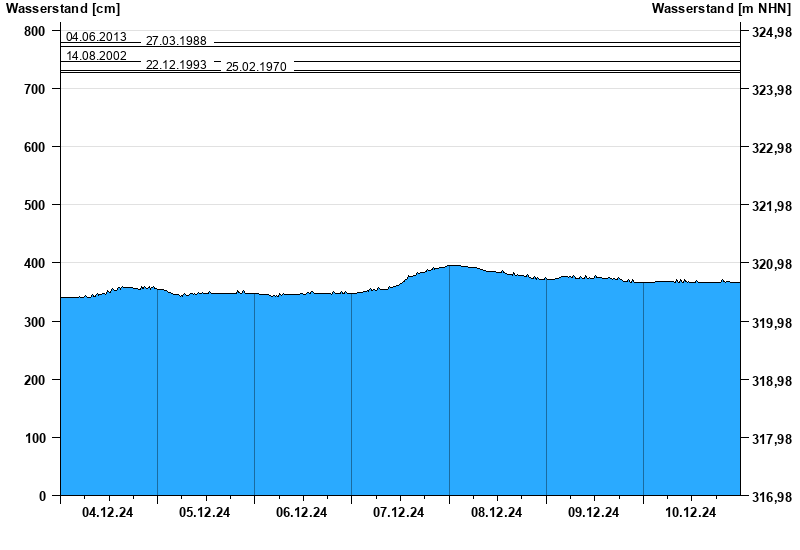Click the 25.02.1970 historic level label
This screenshot has height=550, width=800.
256,67
